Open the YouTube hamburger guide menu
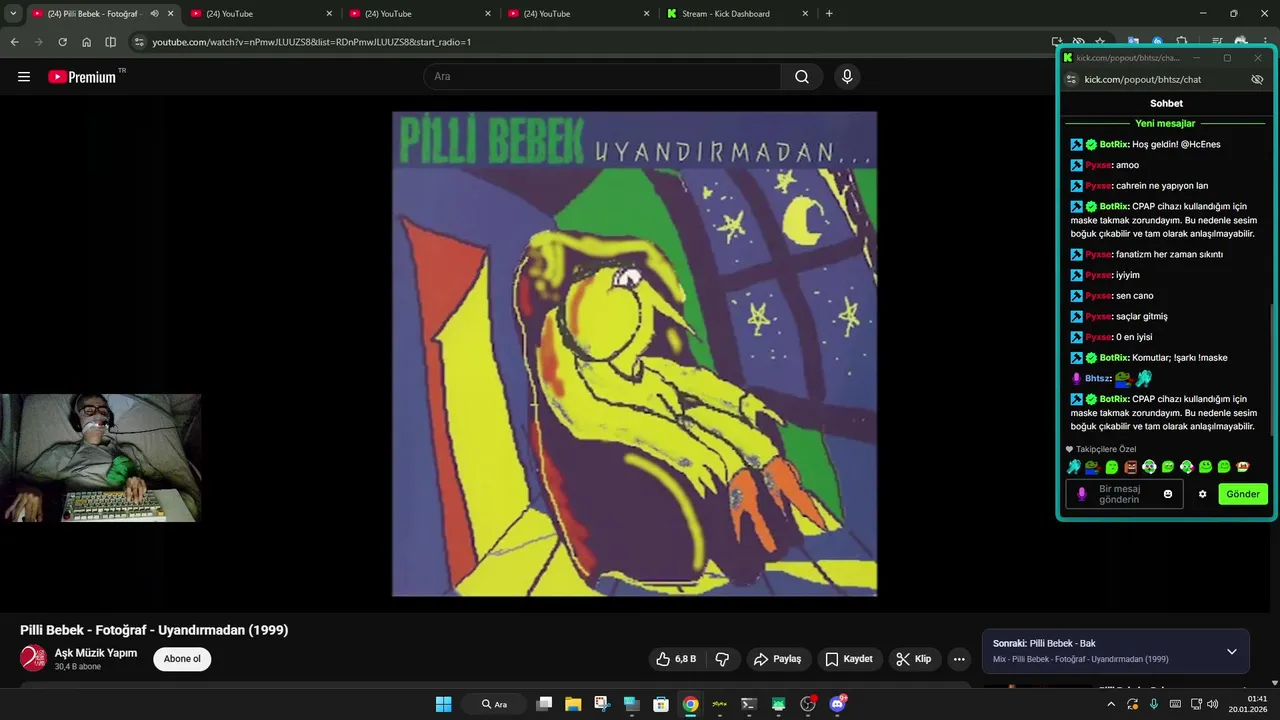The width and height of the screenshot is (1280, 720). (24, 76)
